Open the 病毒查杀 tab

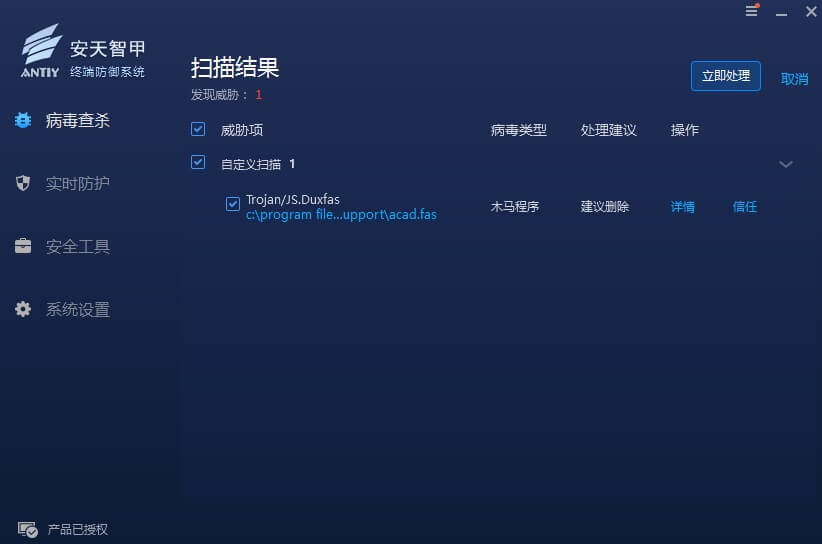(77, 121)
